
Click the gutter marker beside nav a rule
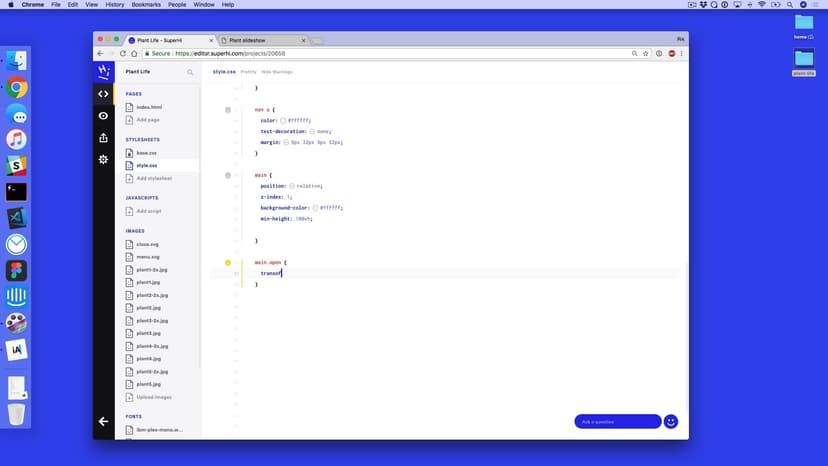point(228,109)
